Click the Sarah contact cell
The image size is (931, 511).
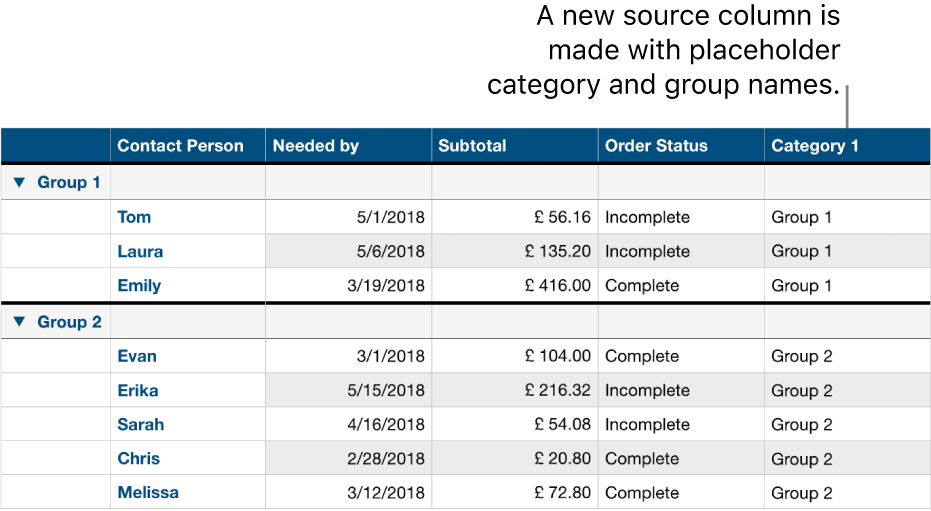pyautogui.click(x=140, y=424)
